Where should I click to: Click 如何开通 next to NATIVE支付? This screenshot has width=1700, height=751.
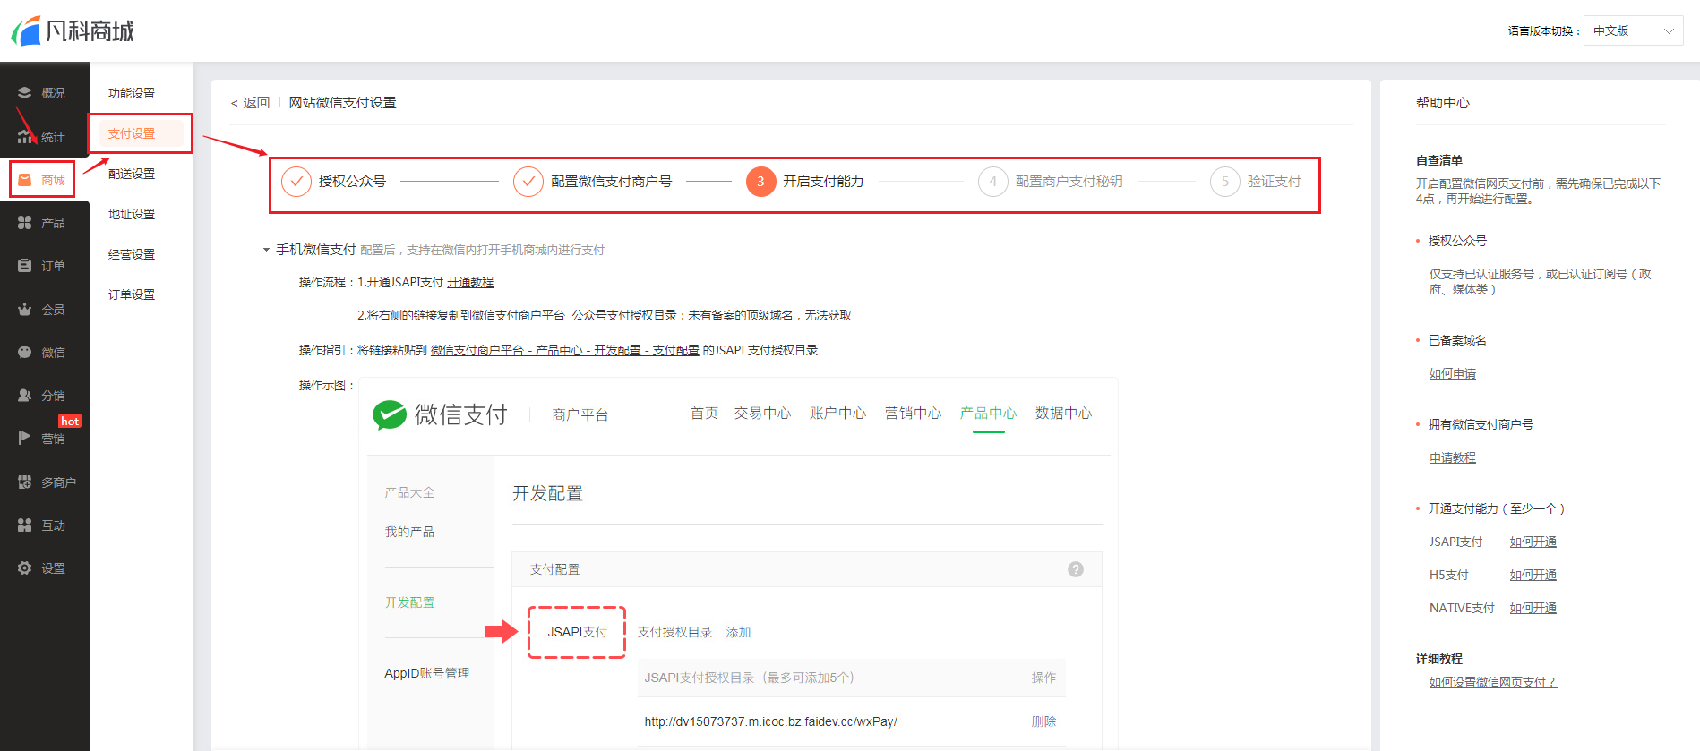pos(1533,608)
